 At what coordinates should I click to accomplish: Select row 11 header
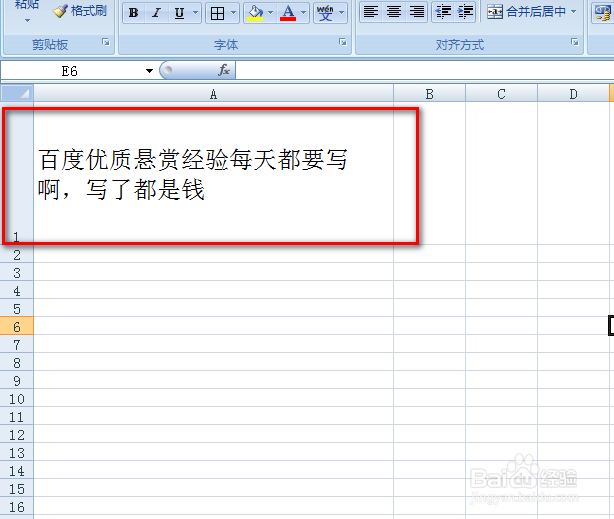coord(16,417)
